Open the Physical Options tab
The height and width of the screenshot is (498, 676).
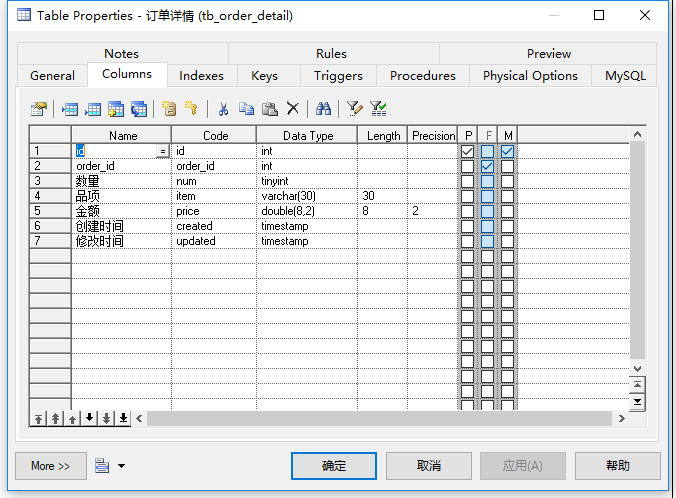click(x=530, y=75)
